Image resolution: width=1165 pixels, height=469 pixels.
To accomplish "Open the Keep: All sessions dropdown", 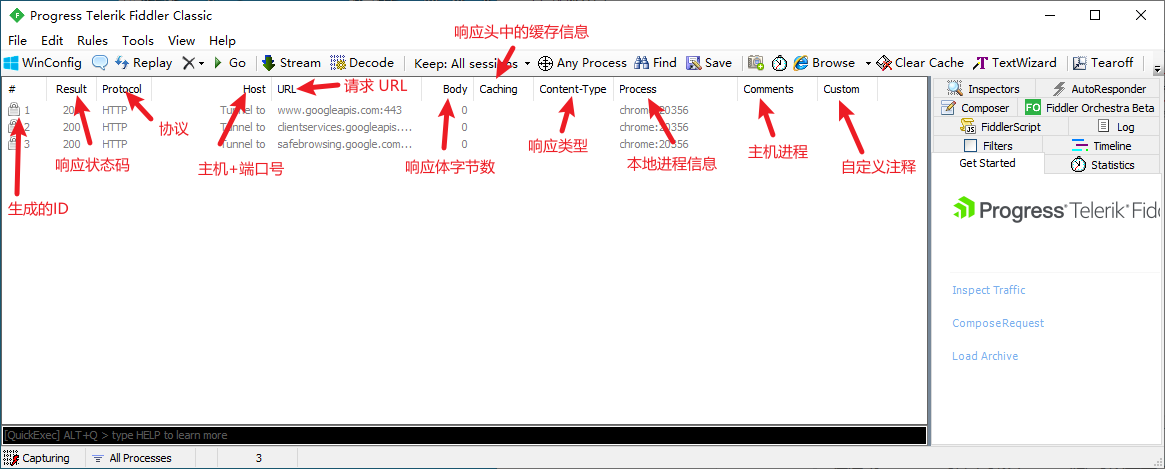I will tap(472, 63).
